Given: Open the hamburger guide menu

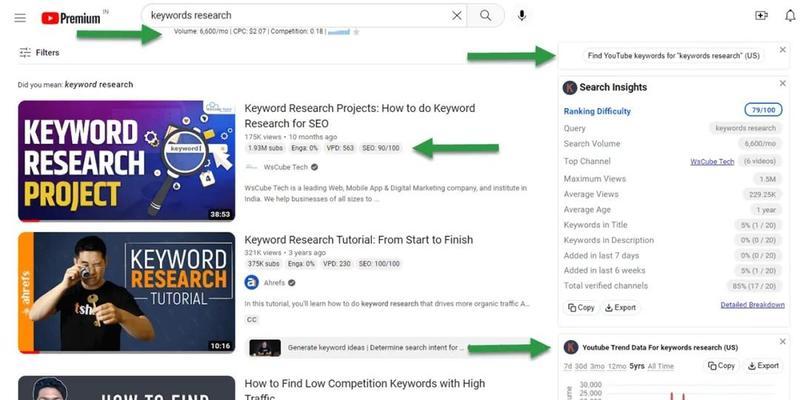Looking at the screenshot, I should click(20, 18).
